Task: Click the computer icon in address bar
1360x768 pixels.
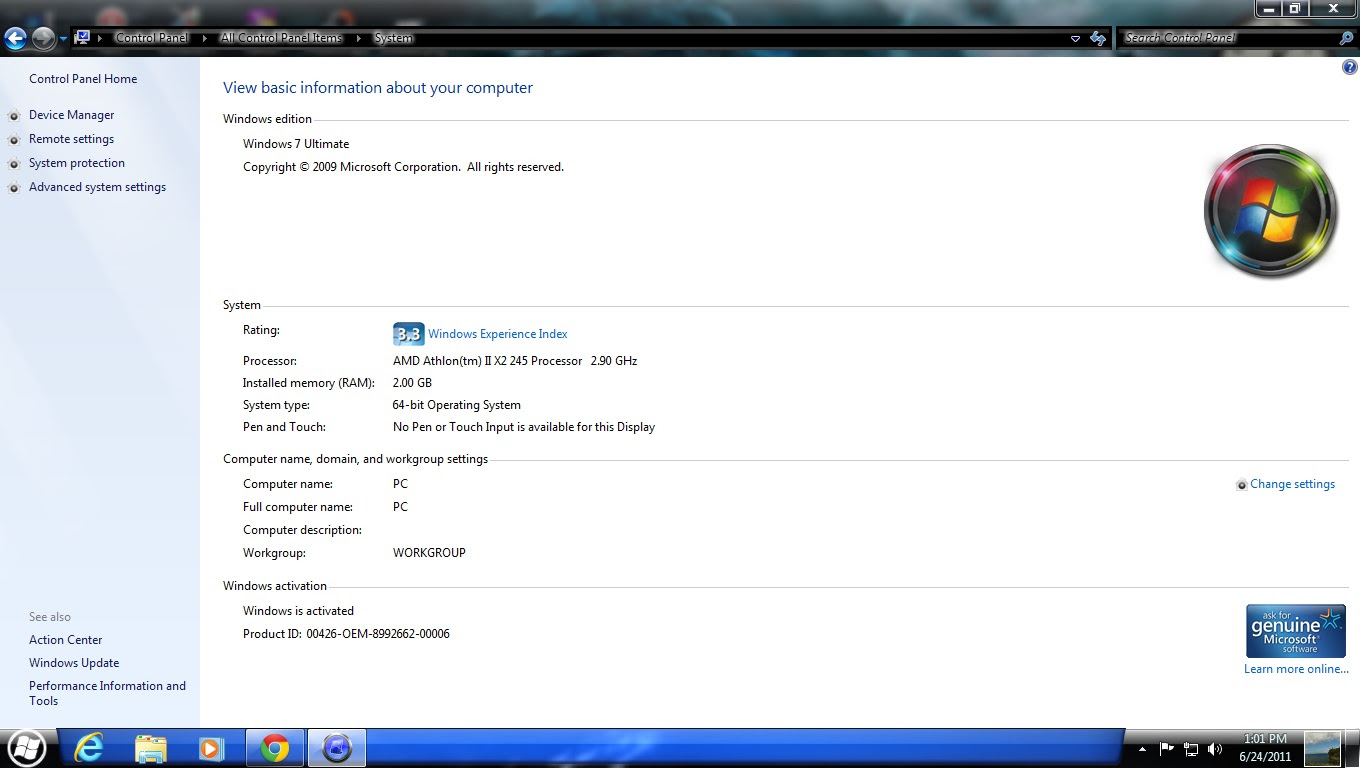Action: coord(82,38)
